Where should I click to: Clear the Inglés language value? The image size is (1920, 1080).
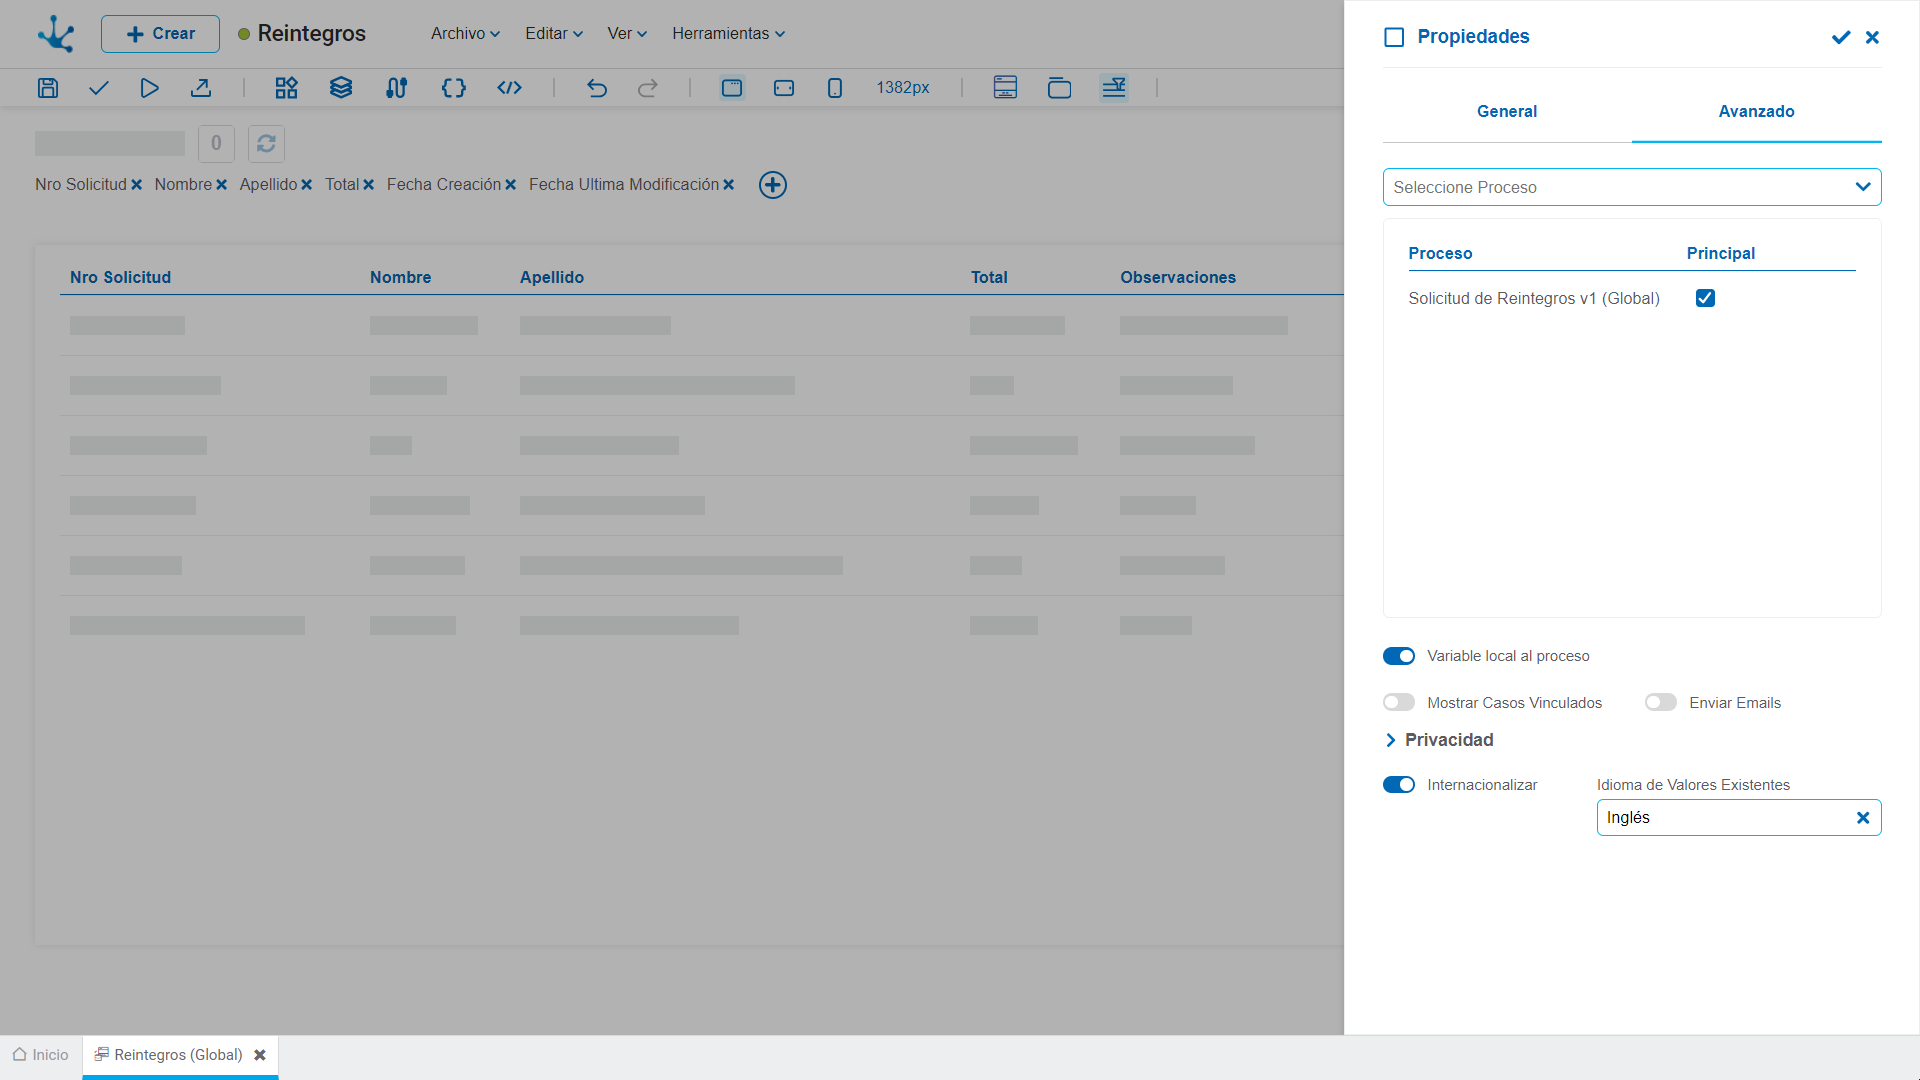[x=1863, y=818]
